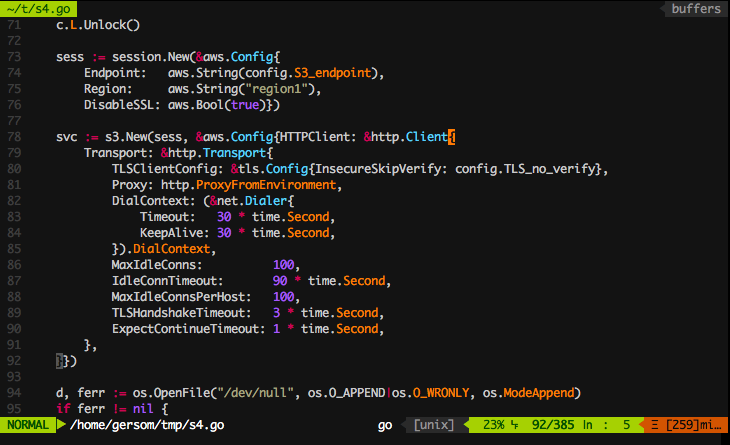Click session.New on line 73
730x445 pixels.
[150, 57]
